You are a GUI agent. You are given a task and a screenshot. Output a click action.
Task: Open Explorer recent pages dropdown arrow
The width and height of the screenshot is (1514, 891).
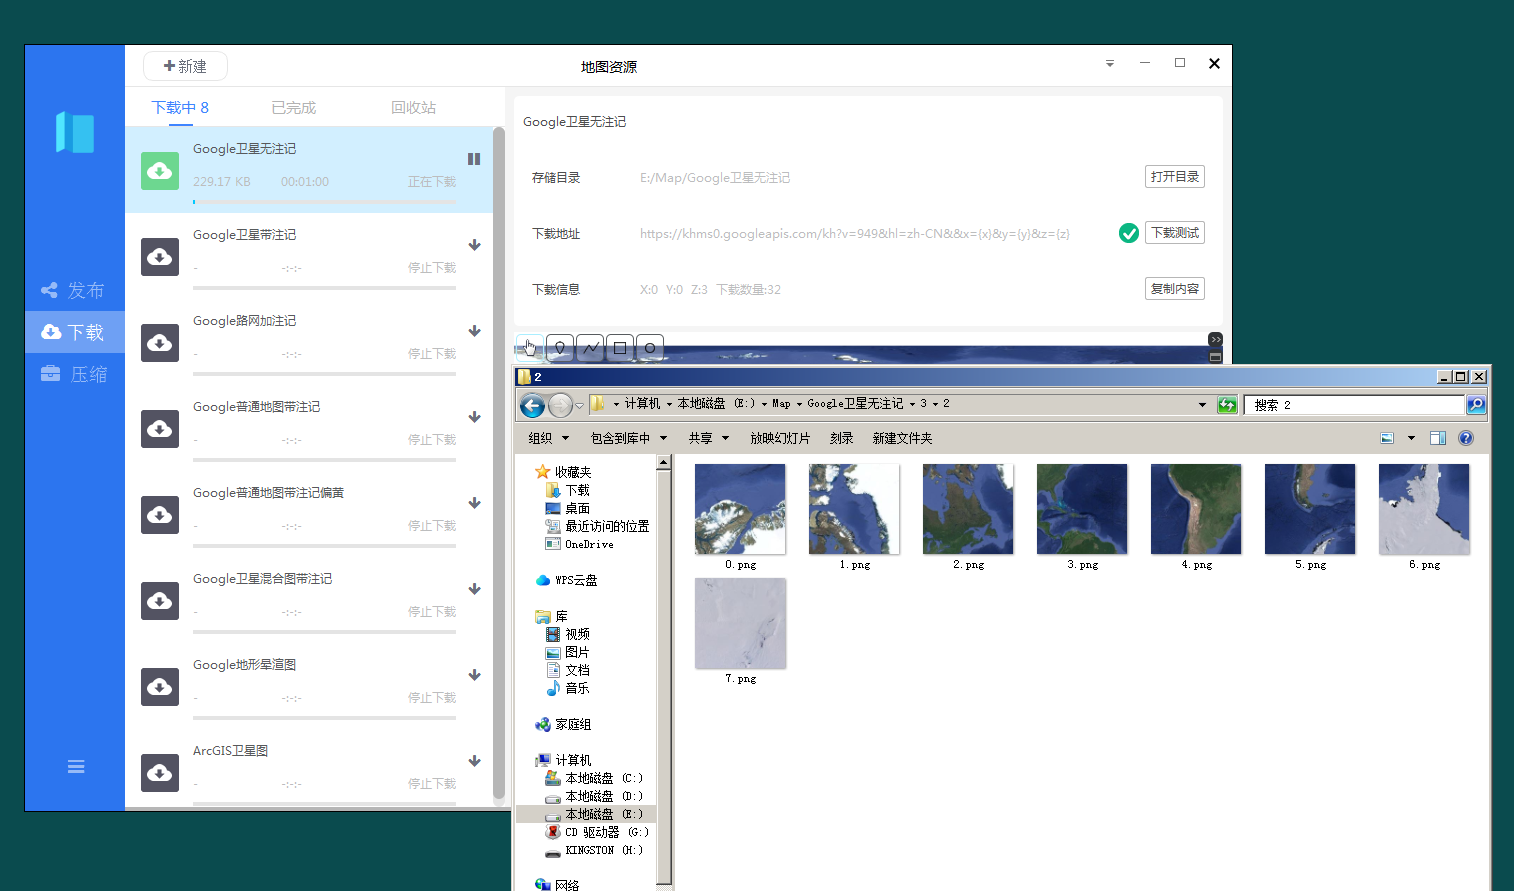pyautogui.click(x=579, y=406)
